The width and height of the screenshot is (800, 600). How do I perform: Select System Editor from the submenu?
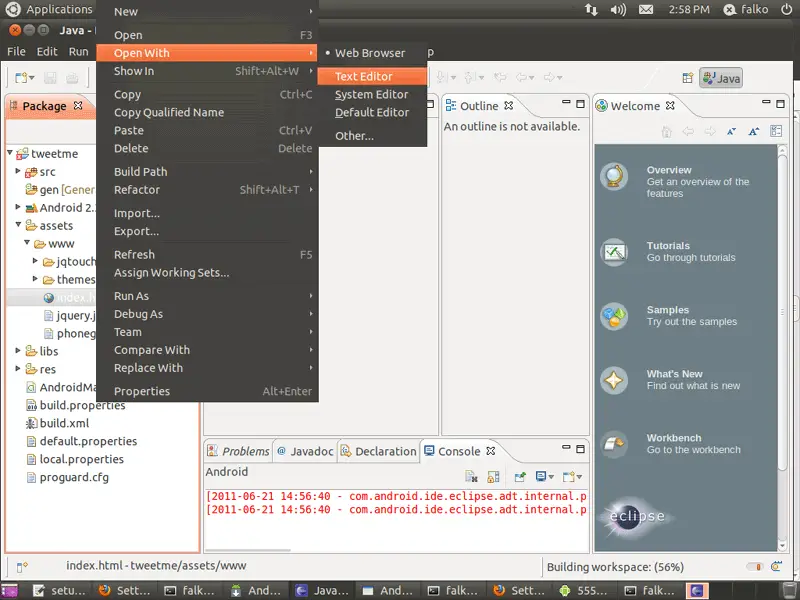pos(371,94)
